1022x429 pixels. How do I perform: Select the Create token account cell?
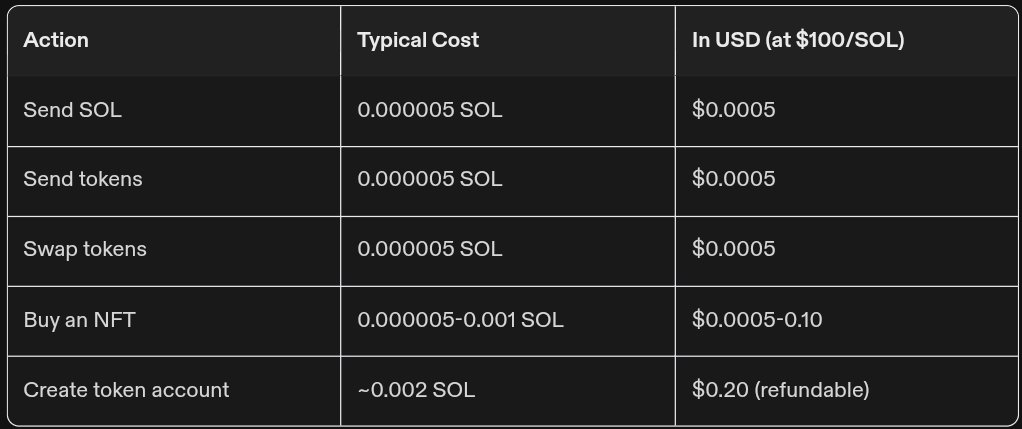tap(126, 390)
